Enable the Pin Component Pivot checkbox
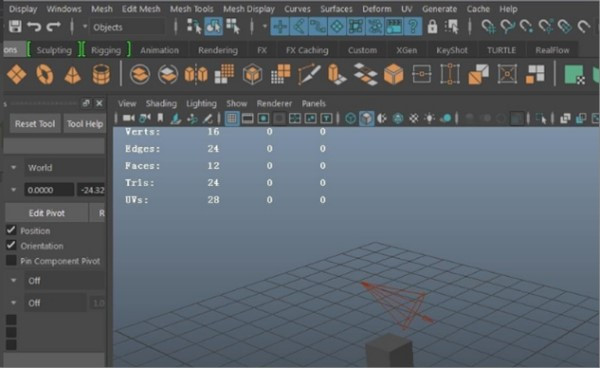This screenshot has height=368, width=600. (x=11, y=261)
